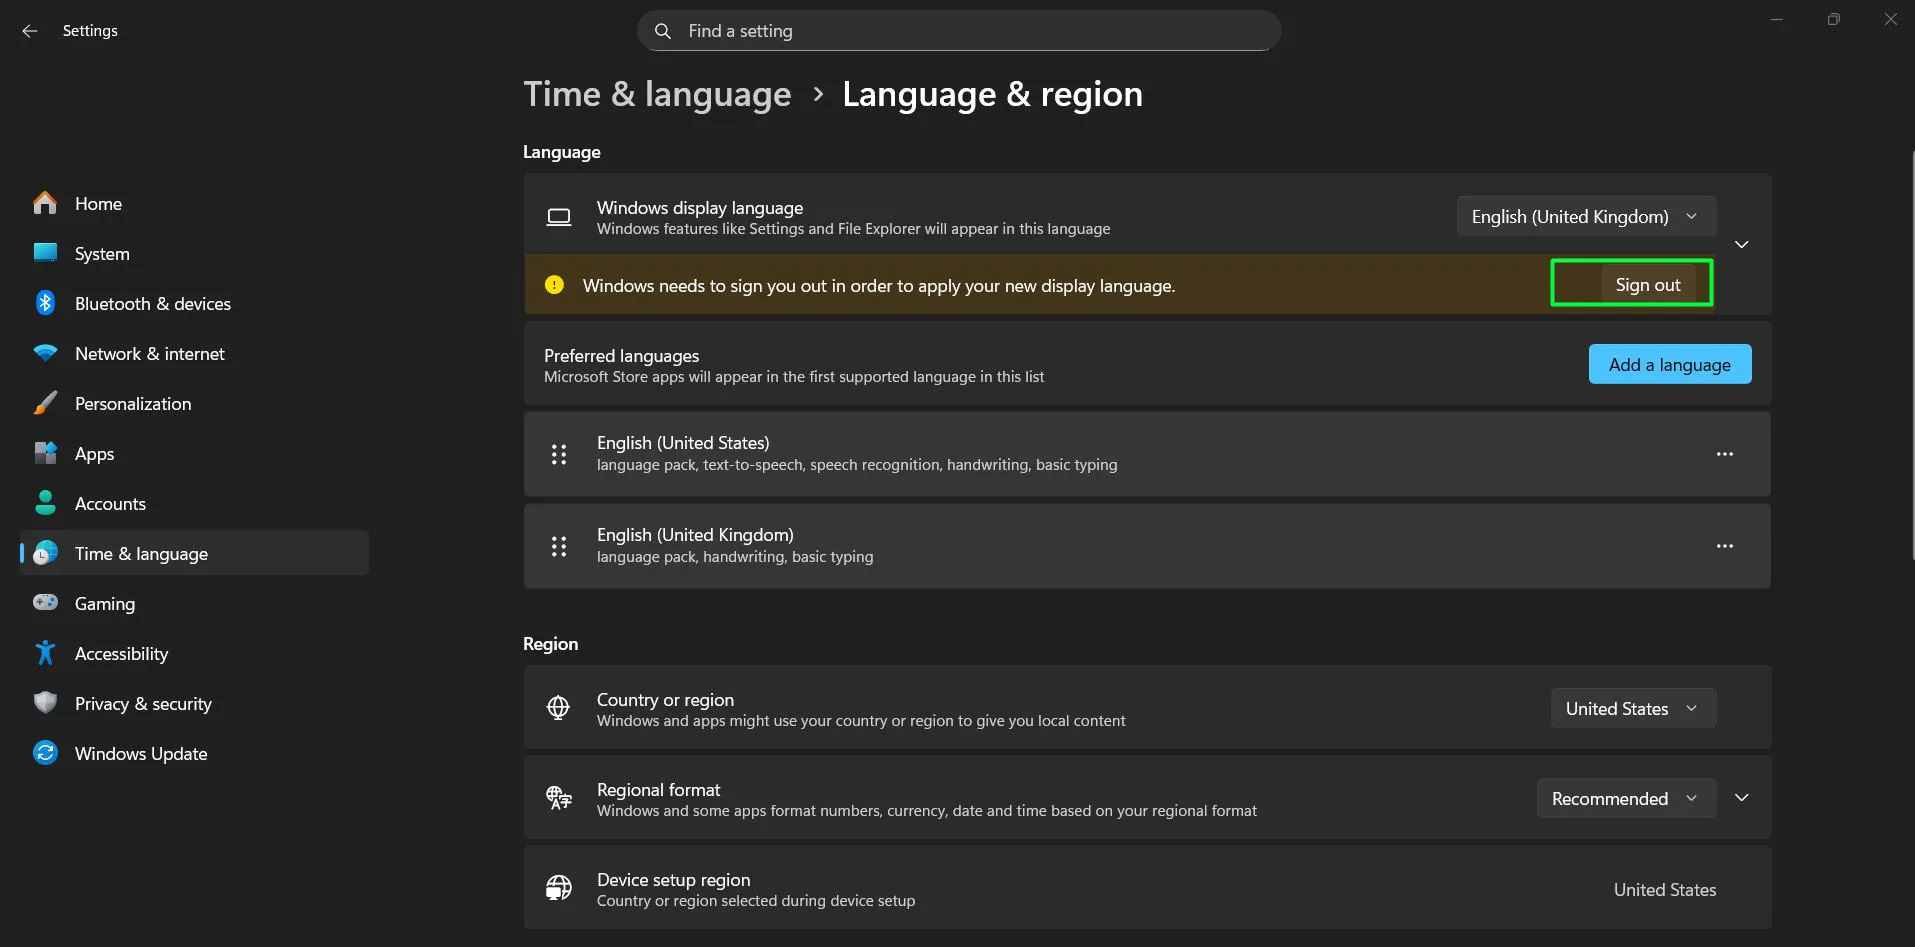Select the Accessibility icon
Image resolution: width=1915 pixels, height=947 pixels.
(45, 653)
